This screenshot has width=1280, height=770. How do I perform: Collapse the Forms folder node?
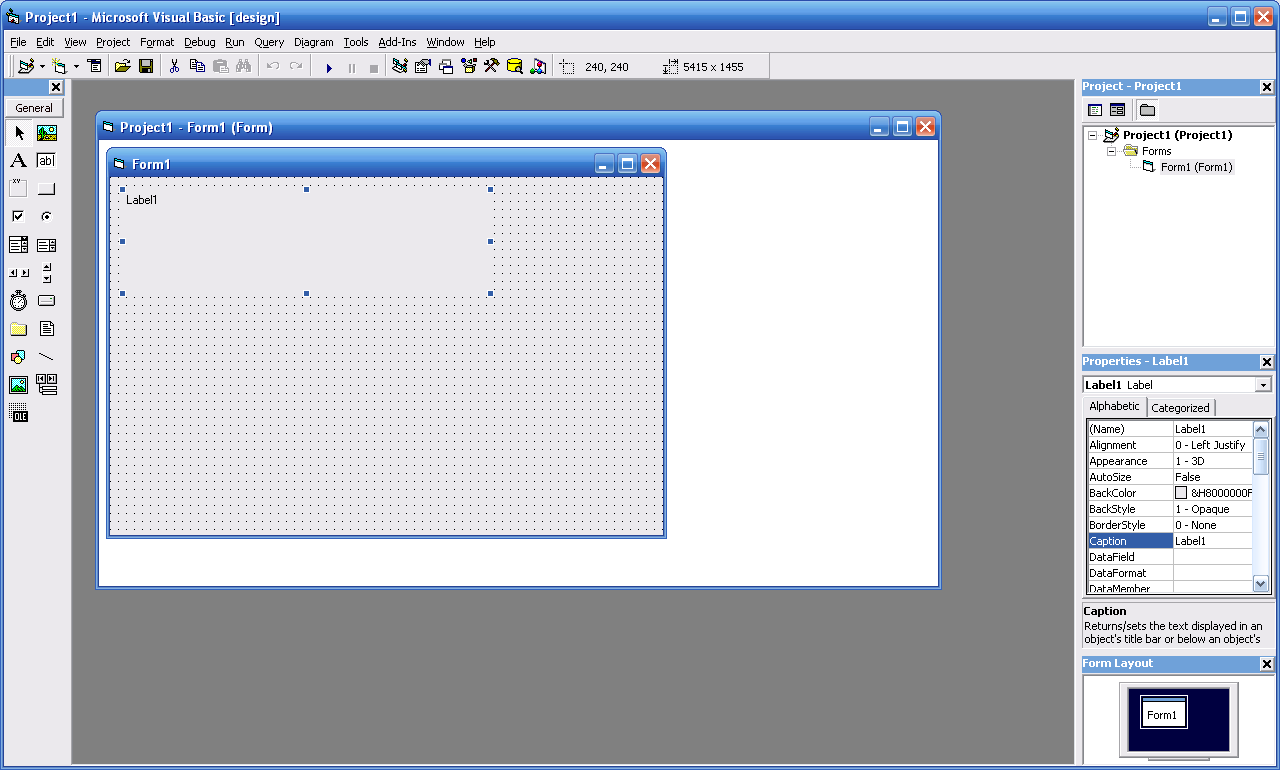coord(1111,151)
